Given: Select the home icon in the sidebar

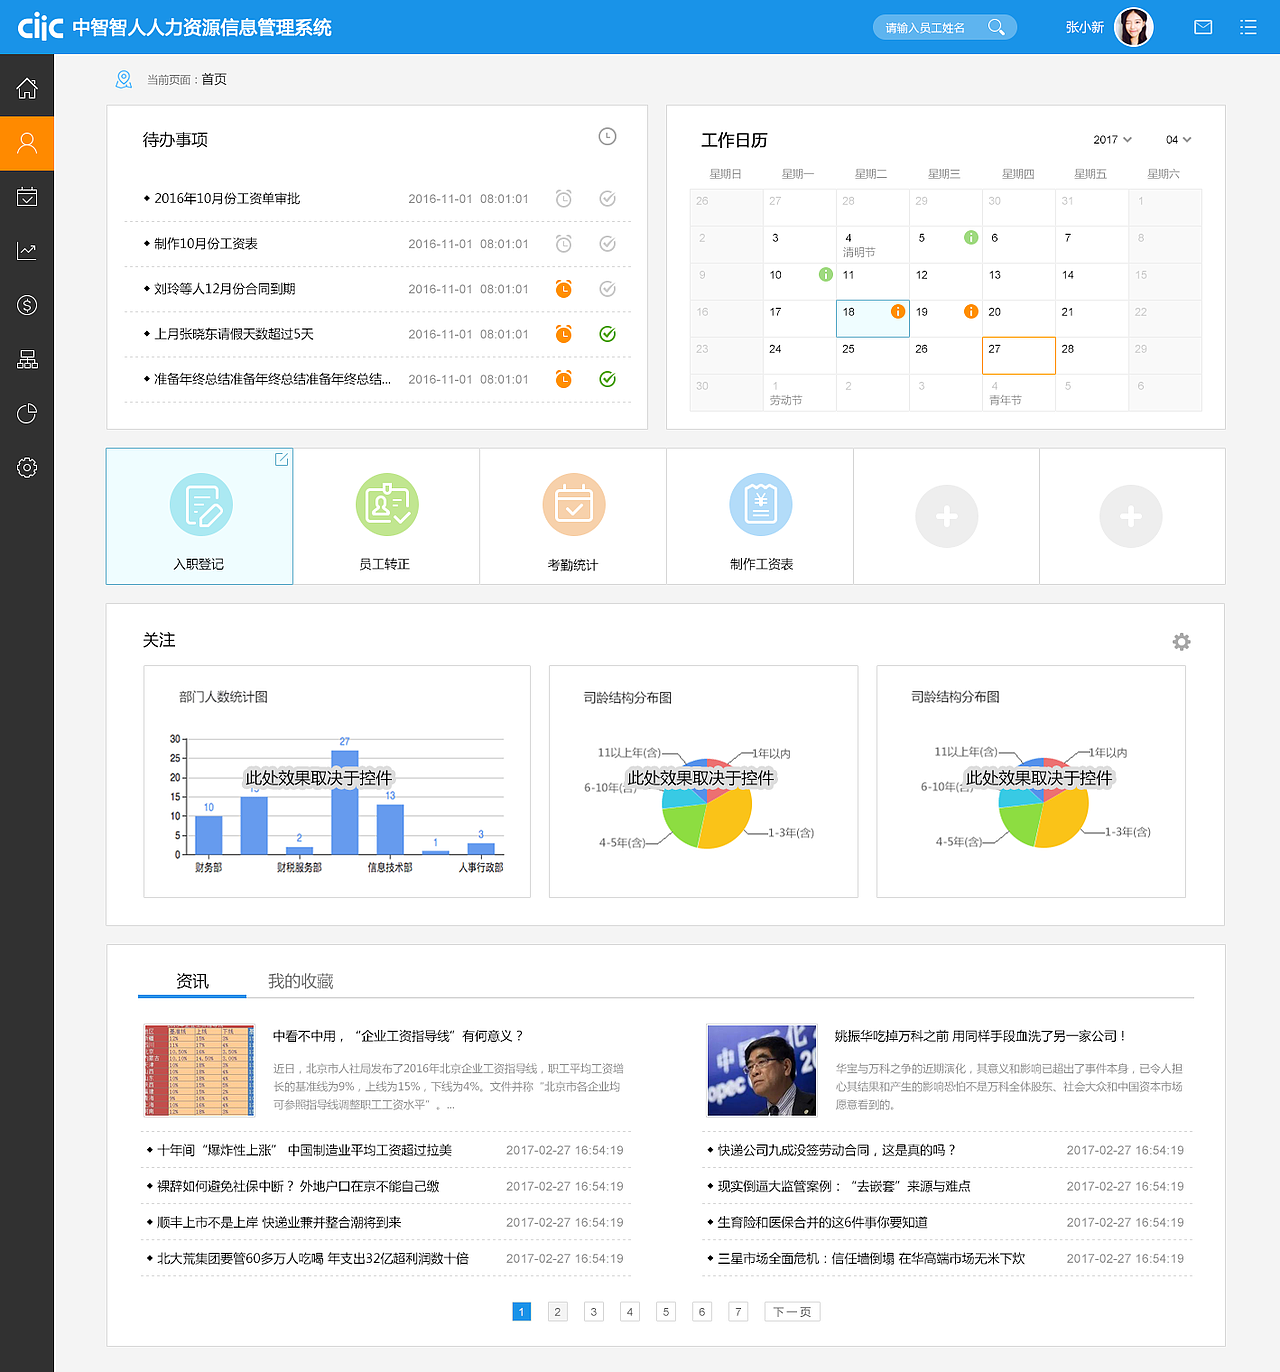Looking at the screenshot, I should [x=26, y=87].
